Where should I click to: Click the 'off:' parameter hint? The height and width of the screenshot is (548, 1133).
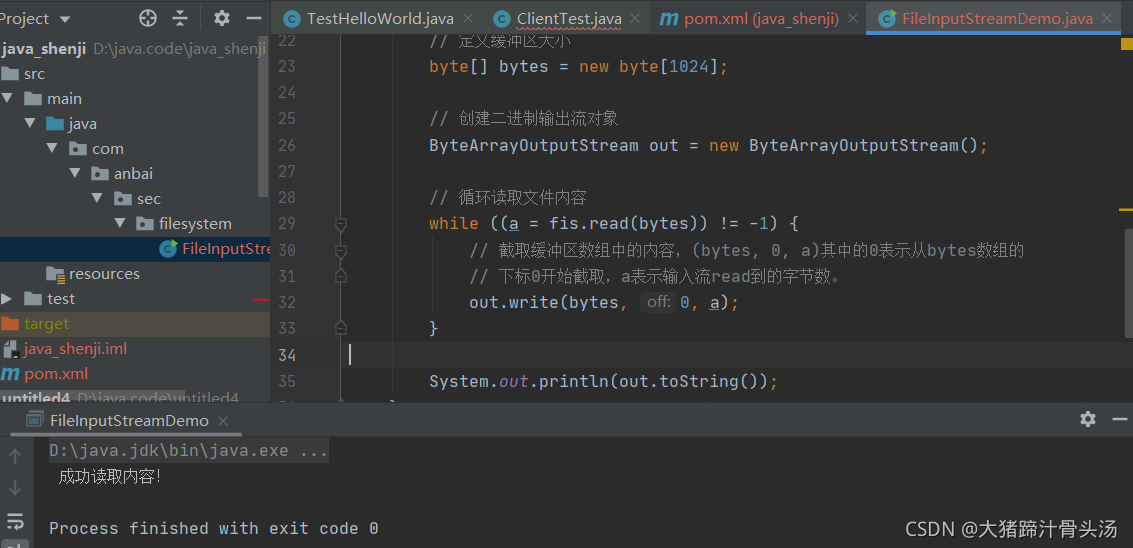pyautogui.click(x=658, y=302)
